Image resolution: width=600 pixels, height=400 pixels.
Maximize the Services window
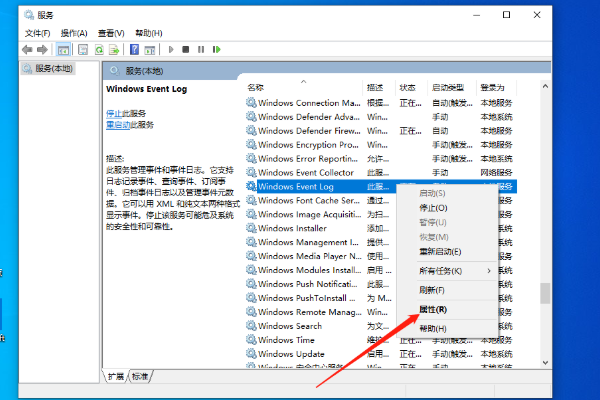tap(506, 15)
